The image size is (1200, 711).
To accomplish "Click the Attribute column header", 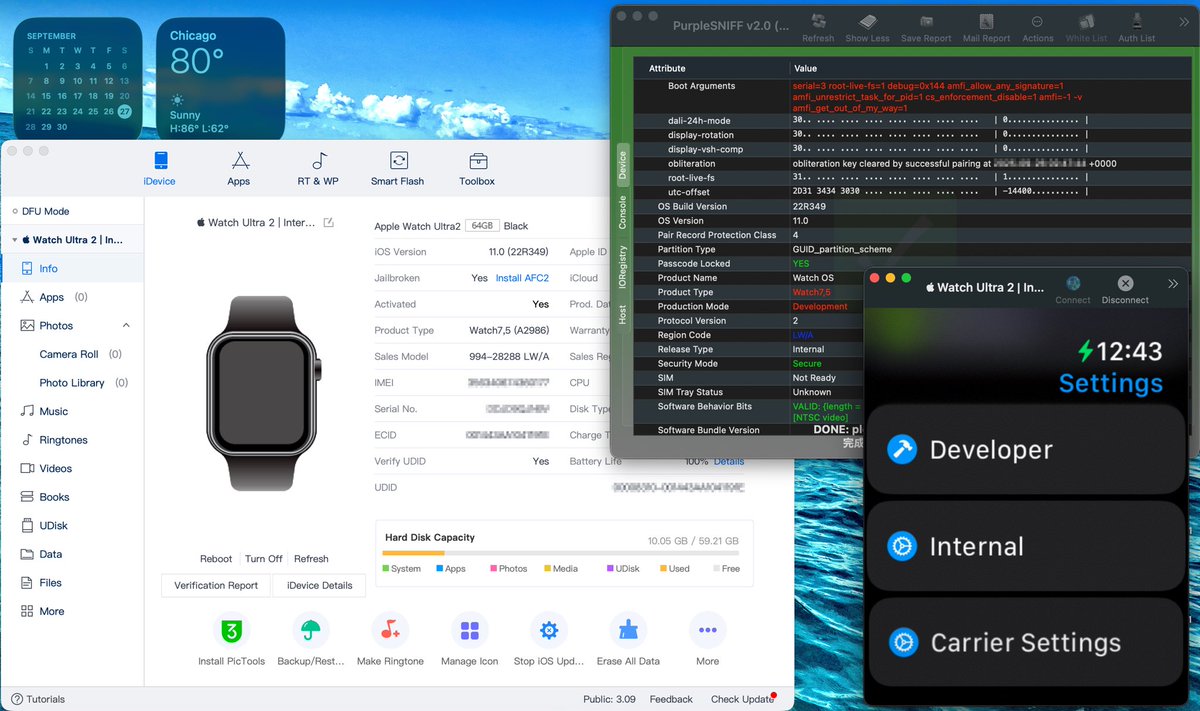I will point(667,68).
